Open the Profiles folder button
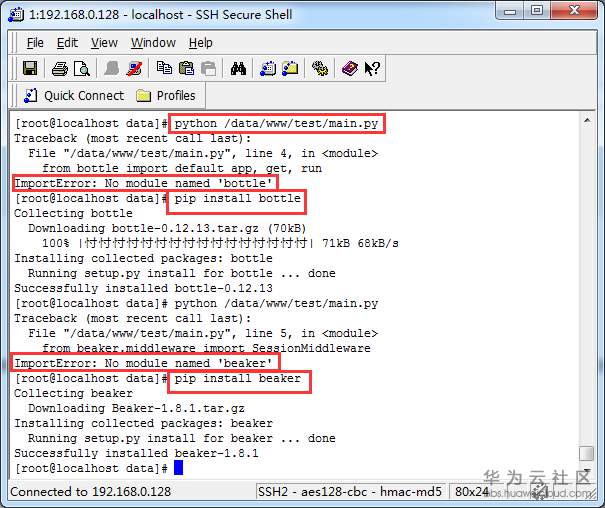605x508 pixels. click(166, 96)
